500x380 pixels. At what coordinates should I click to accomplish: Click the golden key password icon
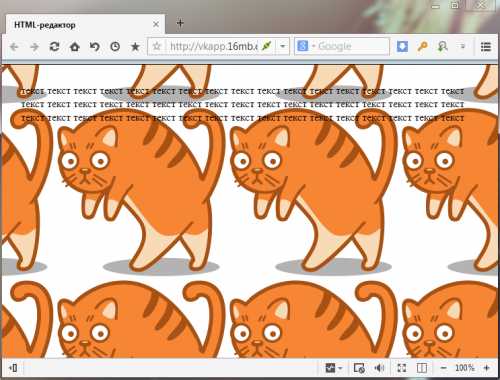pyautogui.click(x=422, y=46)
